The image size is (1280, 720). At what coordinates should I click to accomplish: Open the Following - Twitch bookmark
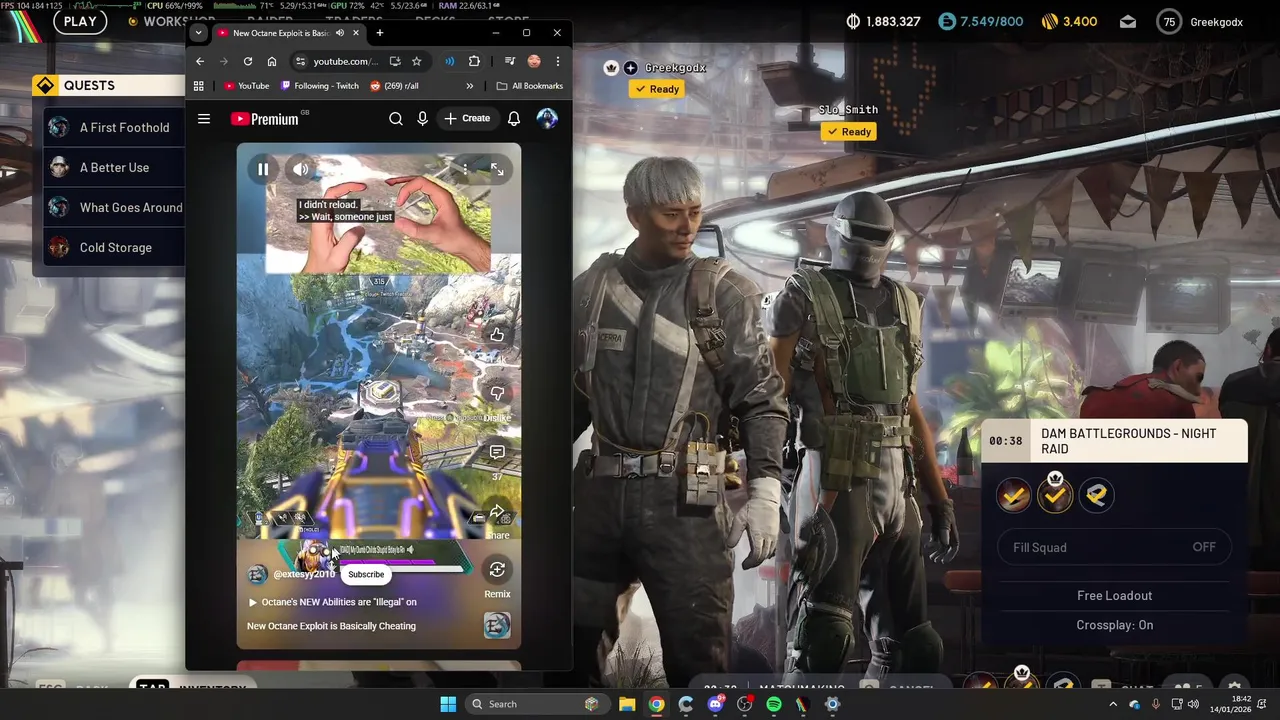click(320, 86)
